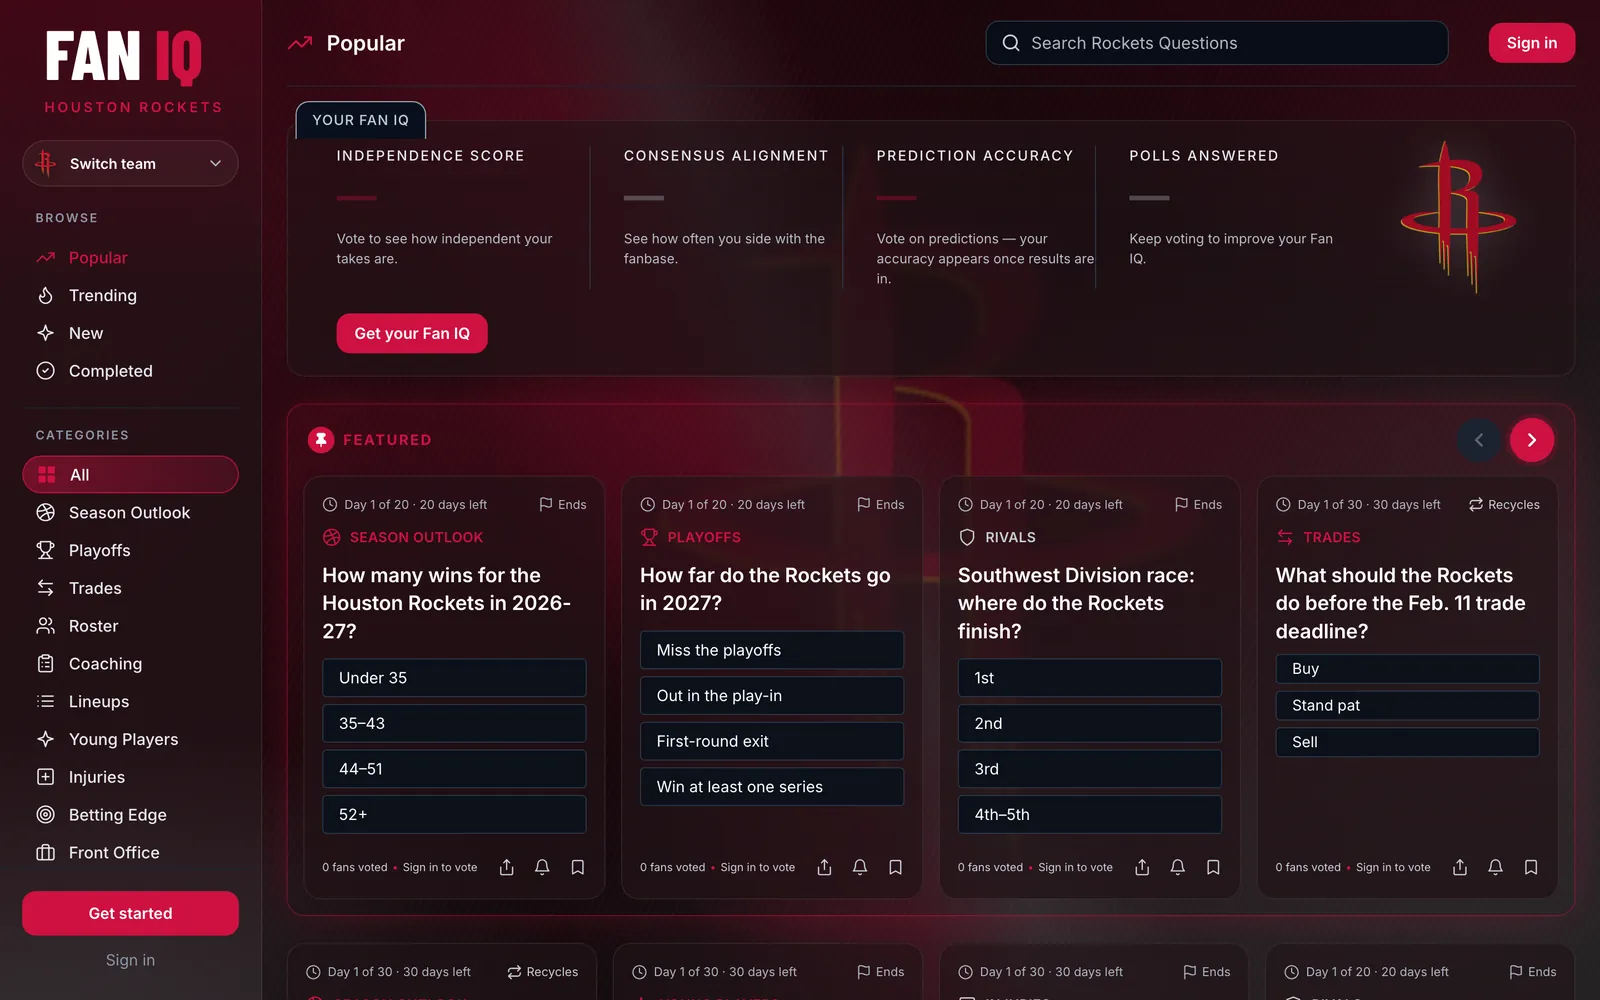Open the YOUR FAN IQ tab
This screenshot has width=1600, height=1000.
361,120
